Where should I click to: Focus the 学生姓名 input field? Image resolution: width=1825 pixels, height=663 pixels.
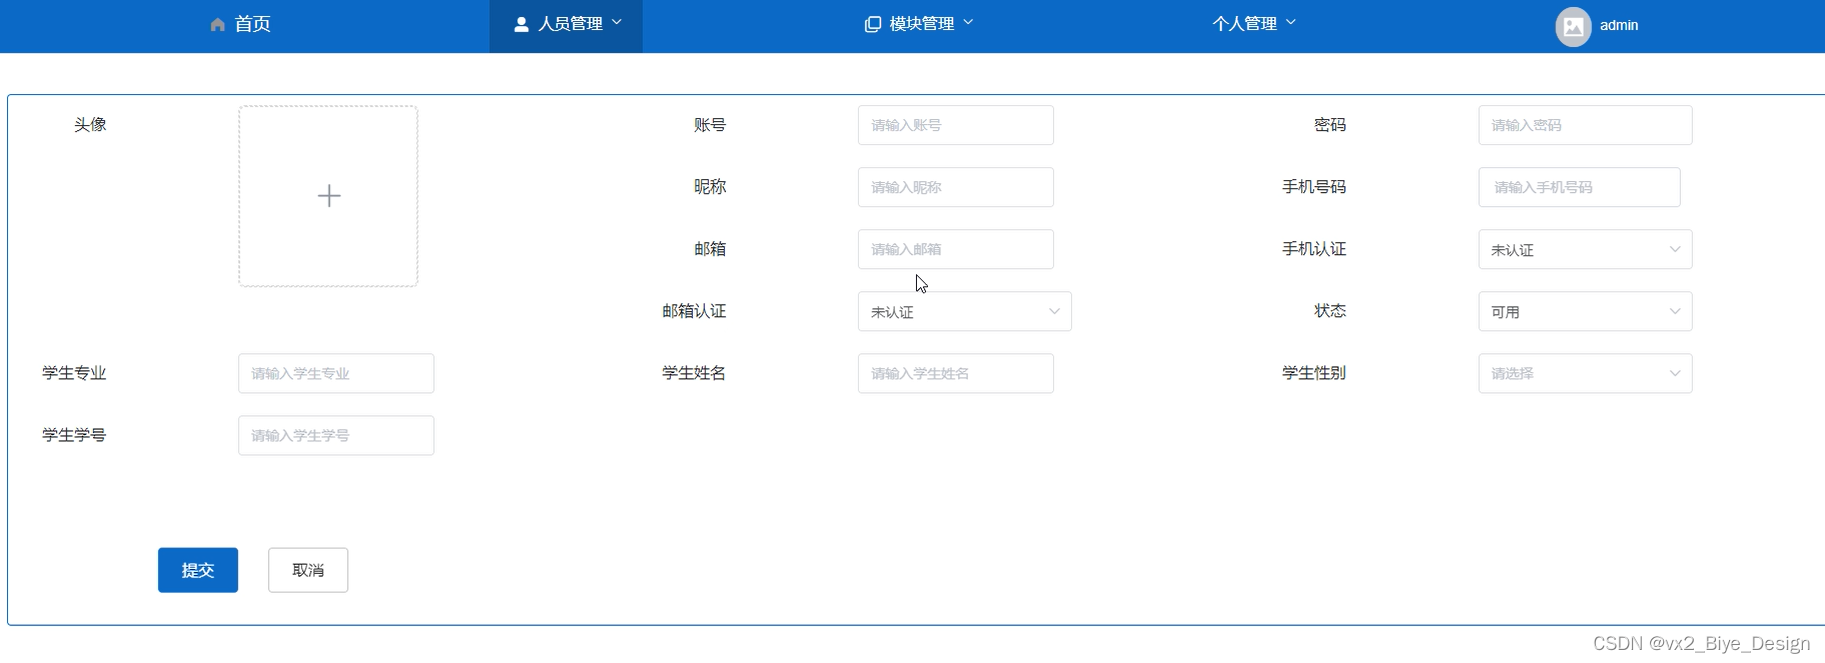click(x=956, y=373)
